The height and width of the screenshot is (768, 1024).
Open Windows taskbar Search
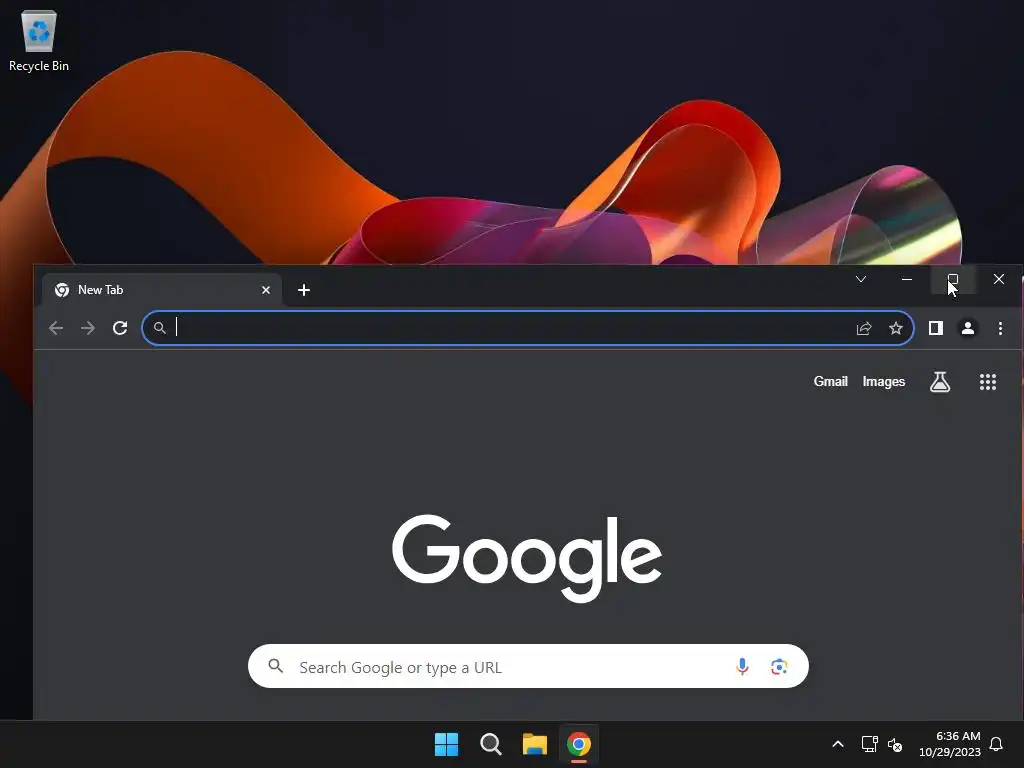(x=490, y=744)
